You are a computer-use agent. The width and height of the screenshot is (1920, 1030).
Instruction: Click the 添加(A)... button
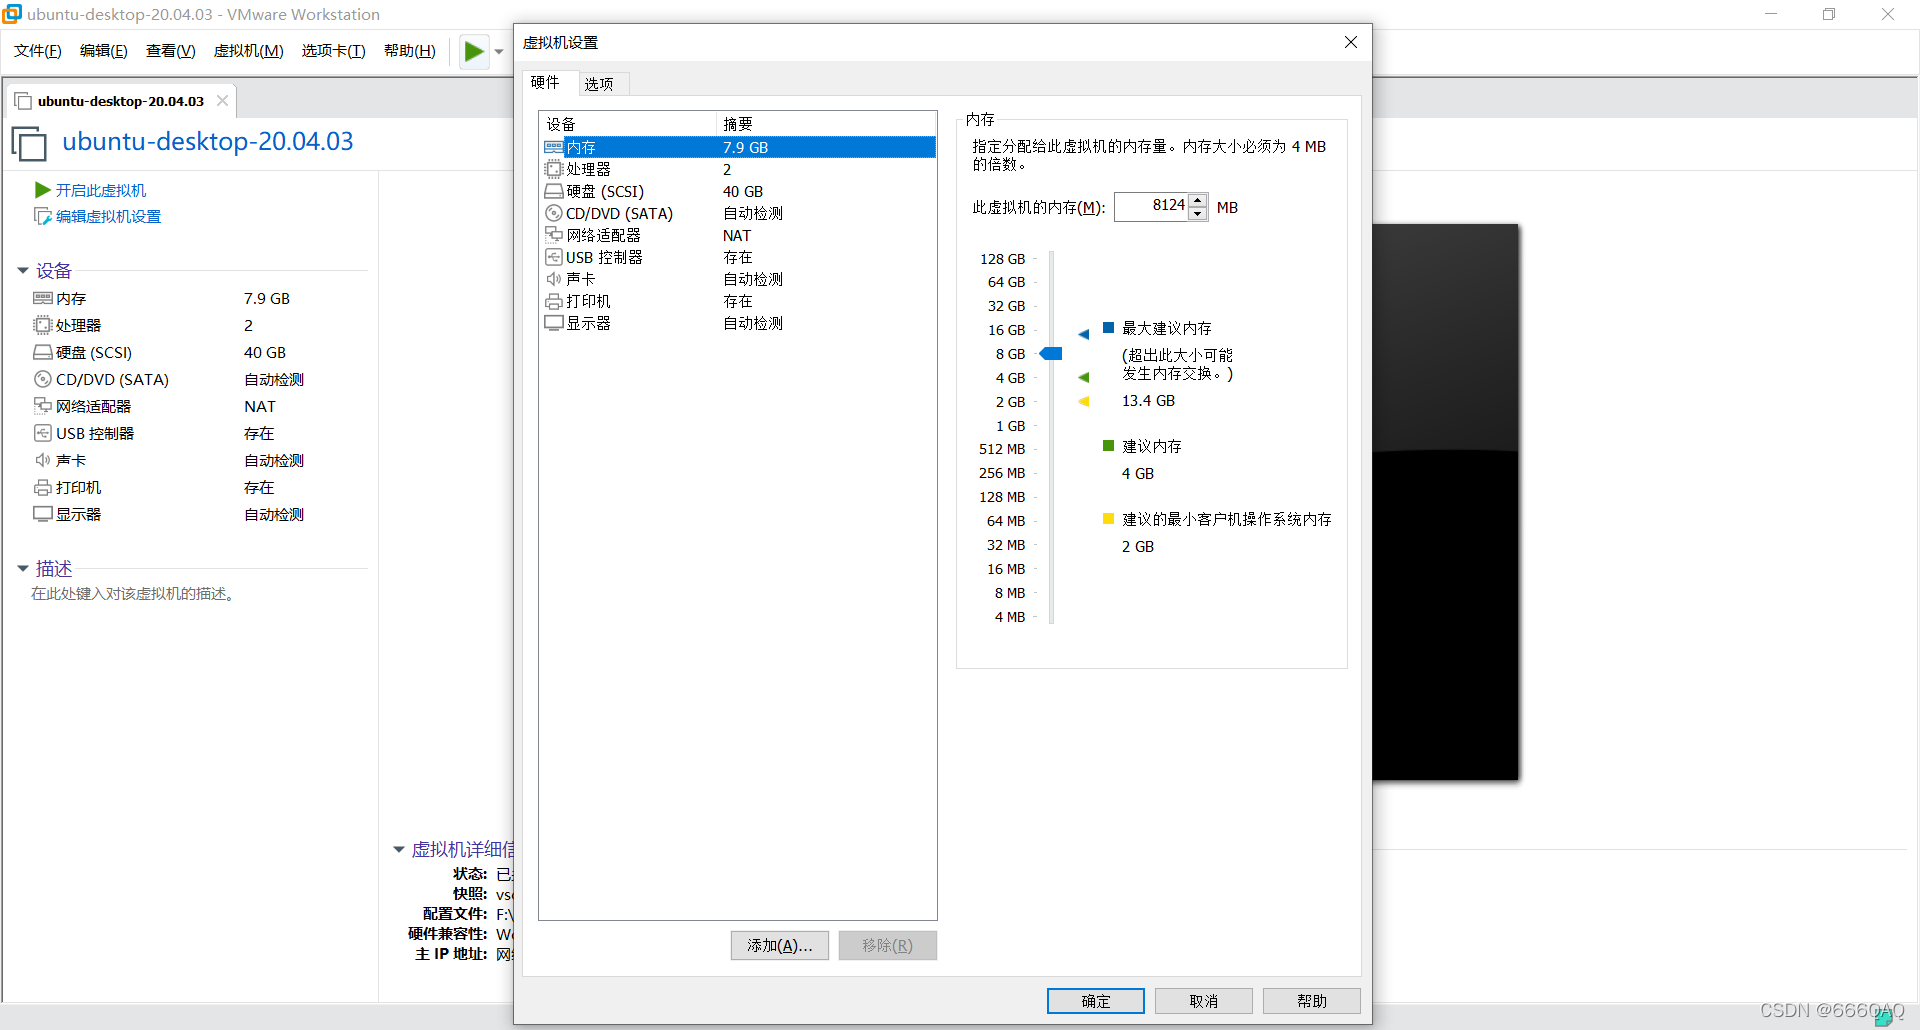click(x=780, y=945)
